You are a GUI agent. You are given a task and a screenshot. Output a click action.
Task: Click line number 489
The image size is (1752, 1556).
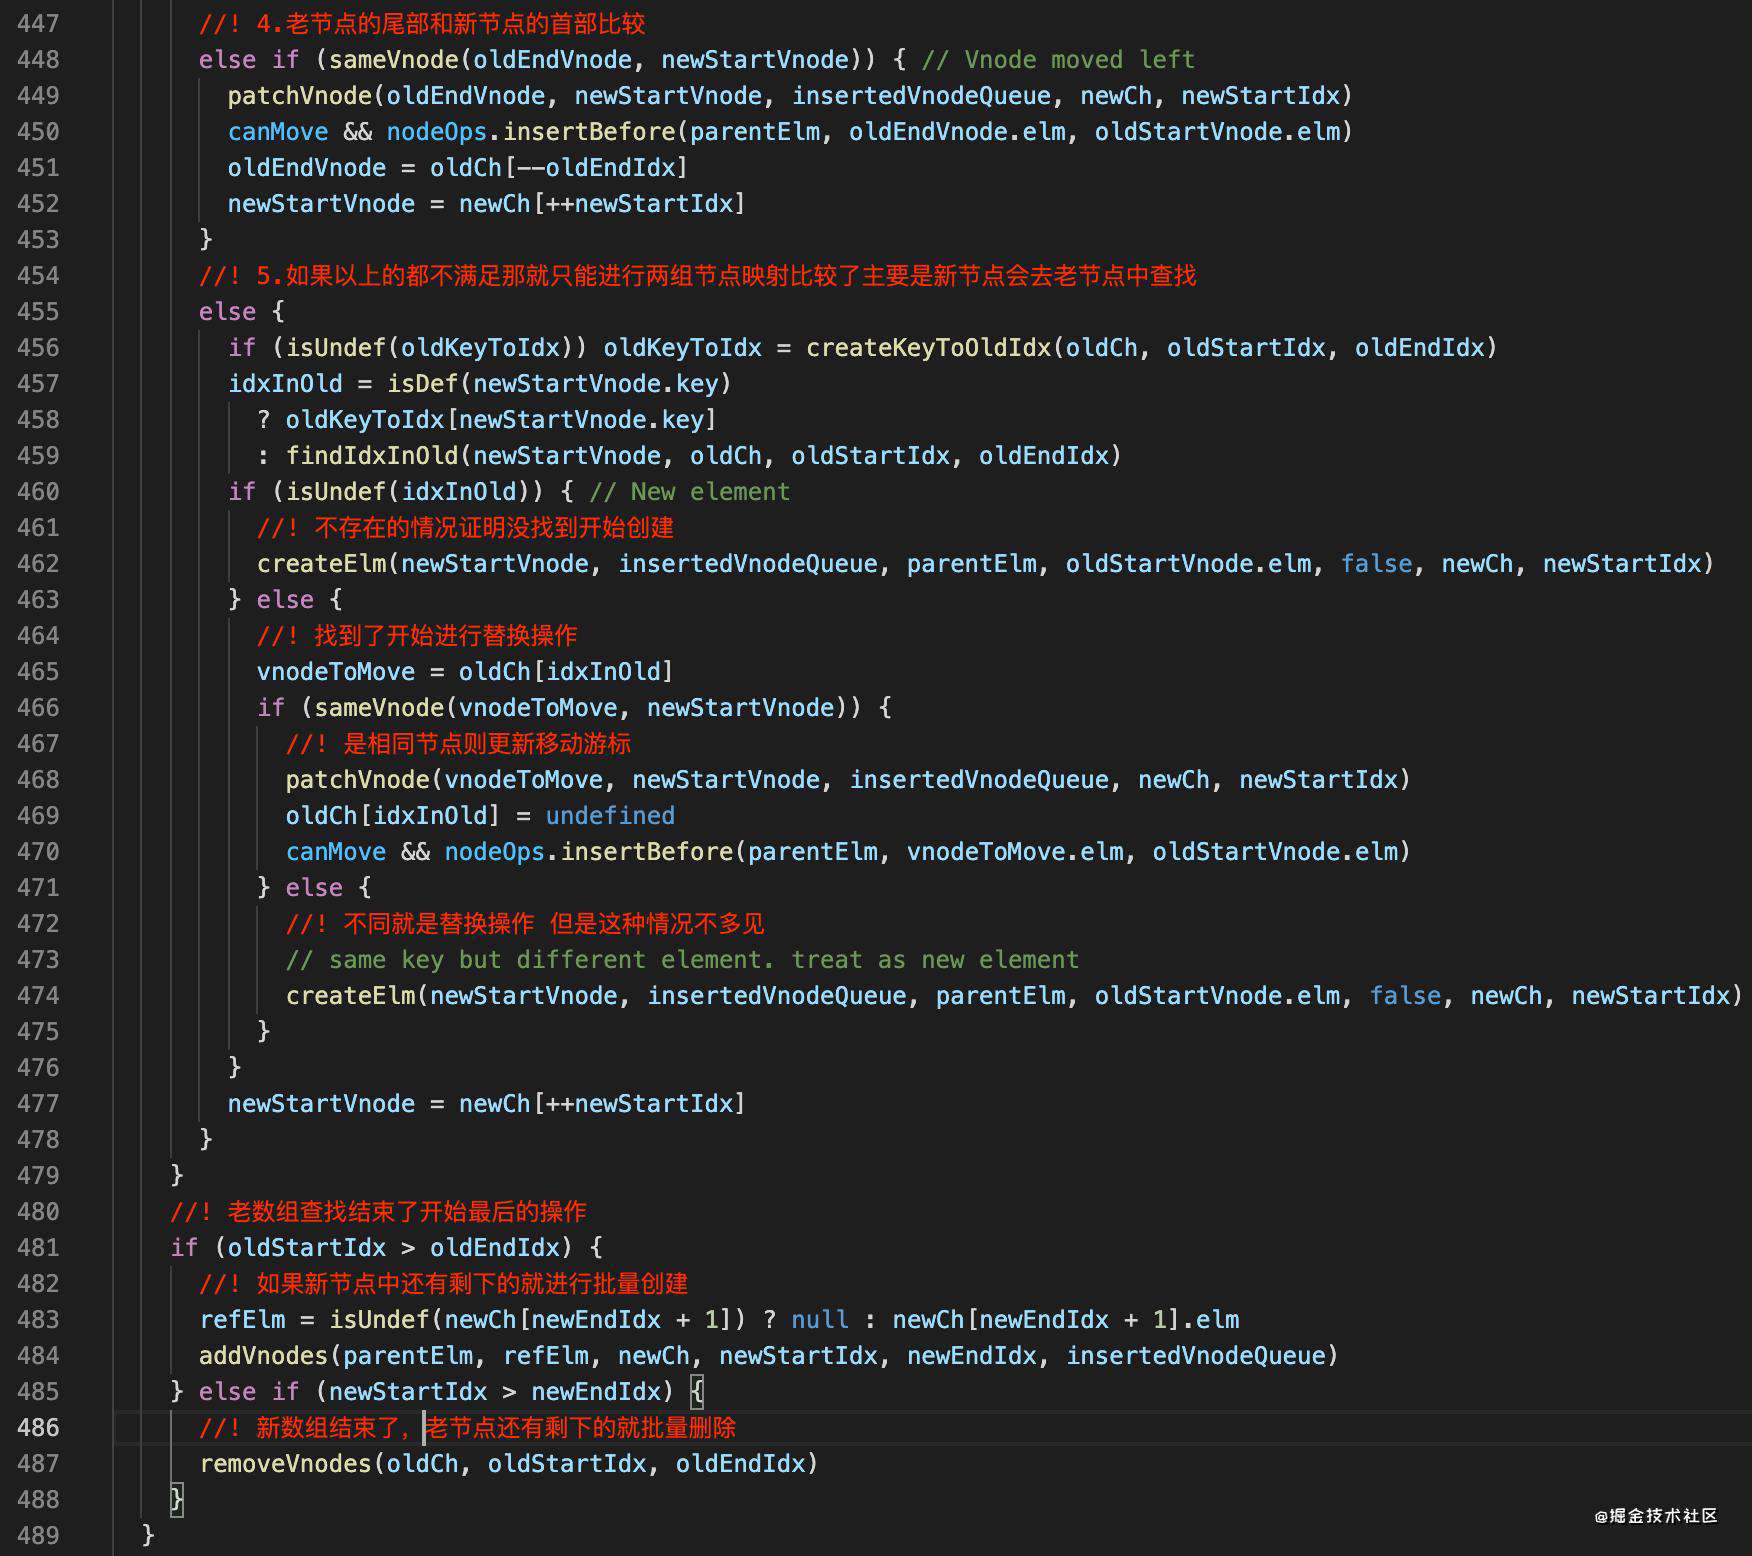click(x=38, y=1535)
